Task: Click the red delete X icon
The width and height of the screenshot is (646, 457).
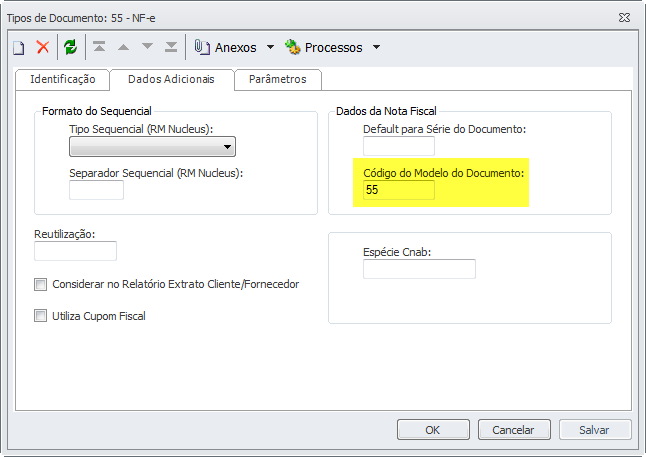Action: click(x=43, y=47)
